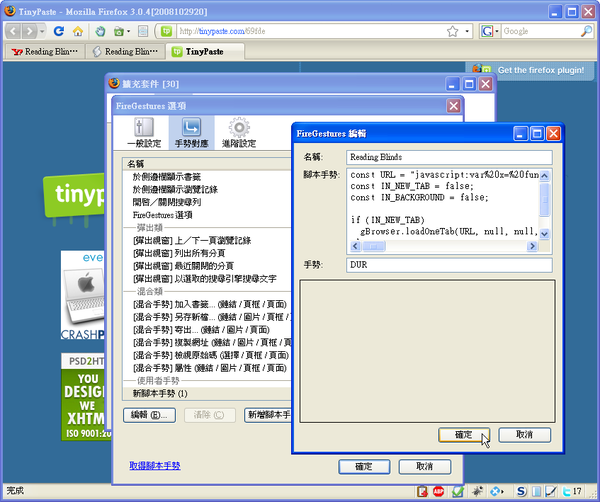The image size is (600, 502).
Task: Click the blue diamond cross status bar icon
Action: coord(496,491)
